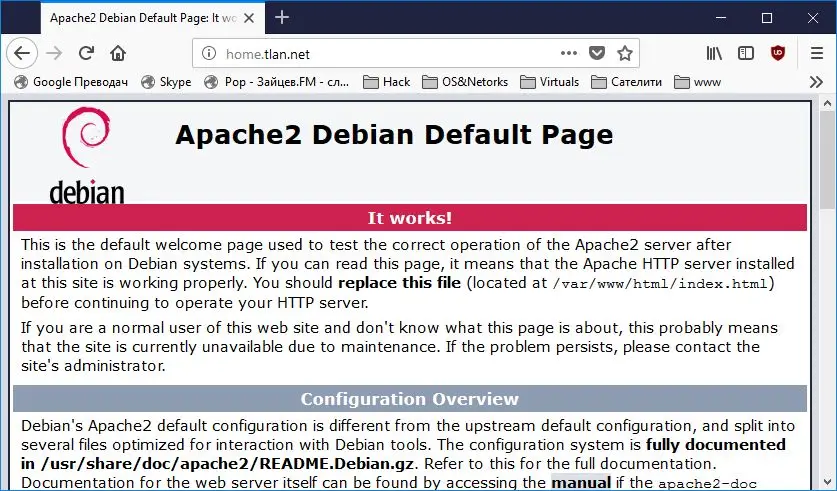This screenshot has height=491, width=837.
Task: Open the Firefox hamburger menu
Action: [817, 53]
